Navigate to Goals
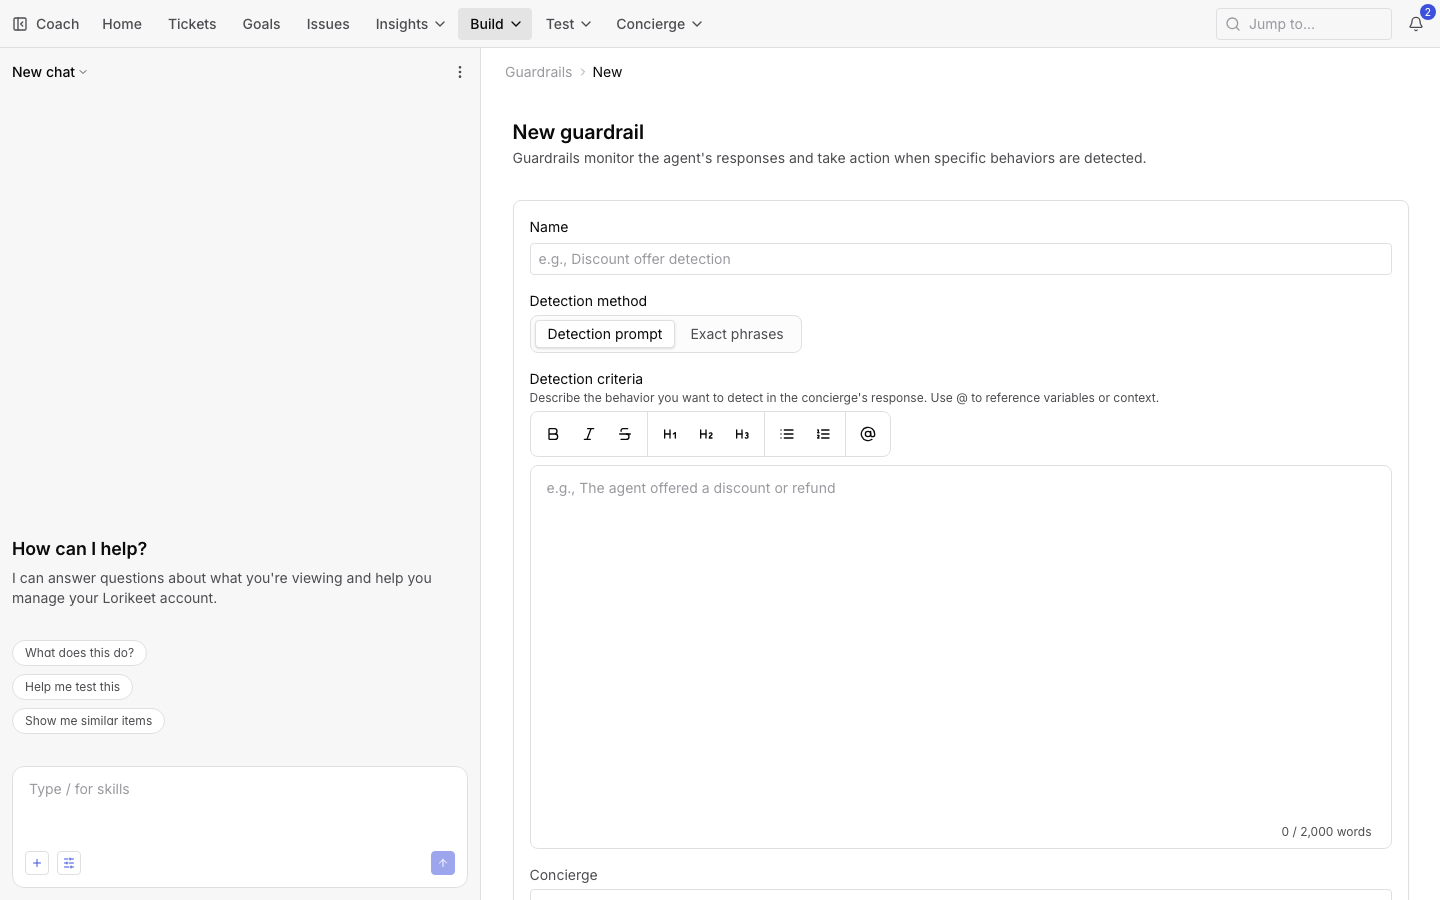The image size is (1440, 900). (261, 24)
